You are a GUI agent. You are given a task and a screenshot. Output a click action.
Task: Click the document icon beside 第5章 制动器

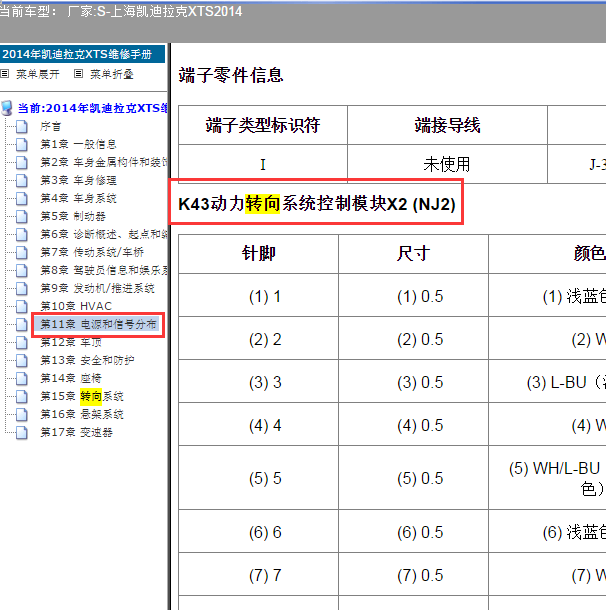(22, 216)
